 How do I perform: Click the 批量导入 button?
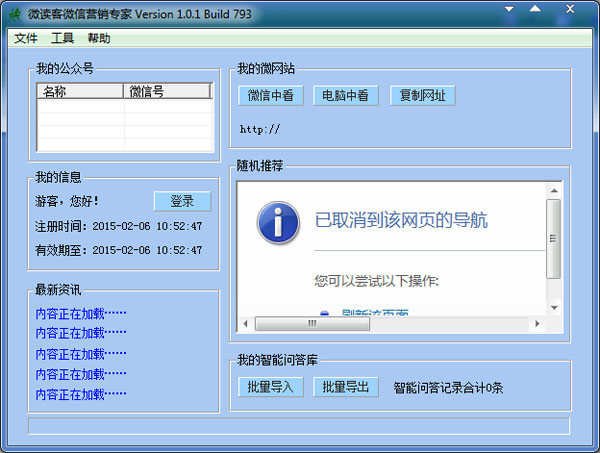(271, 387)
